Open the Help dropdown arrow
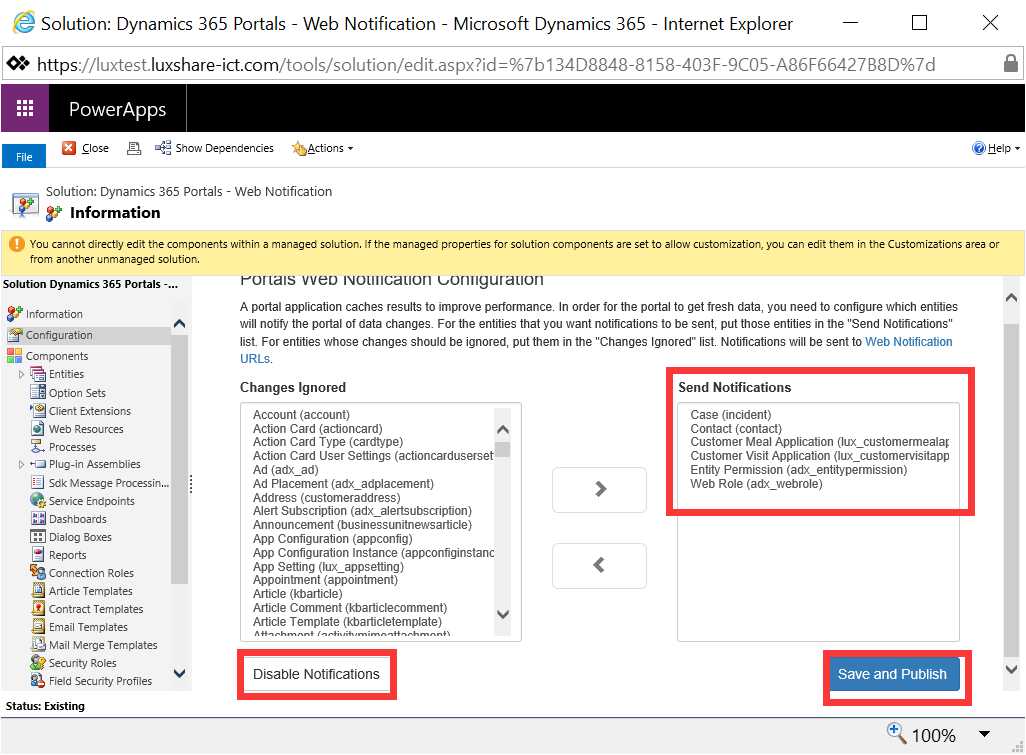 pyautogui.click(x=1017, y=149)
